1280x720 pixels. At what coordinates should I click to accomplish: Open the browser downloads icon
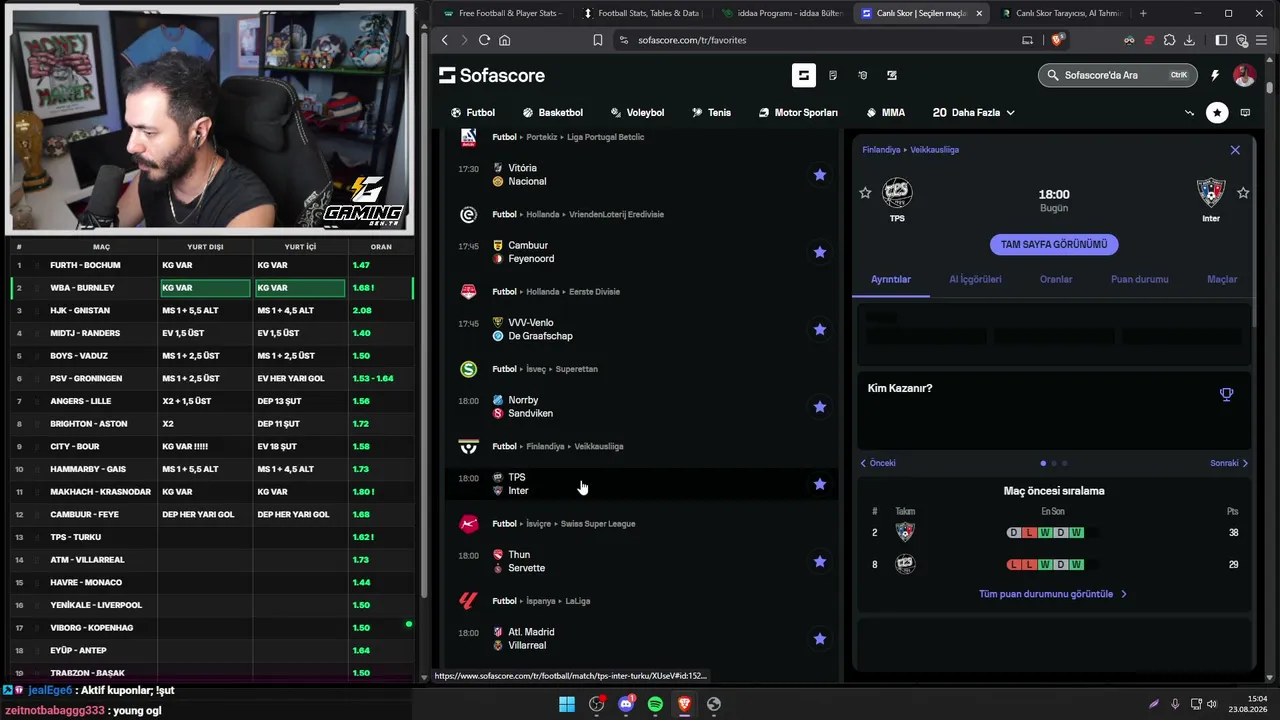click(x=1189, y=40)
